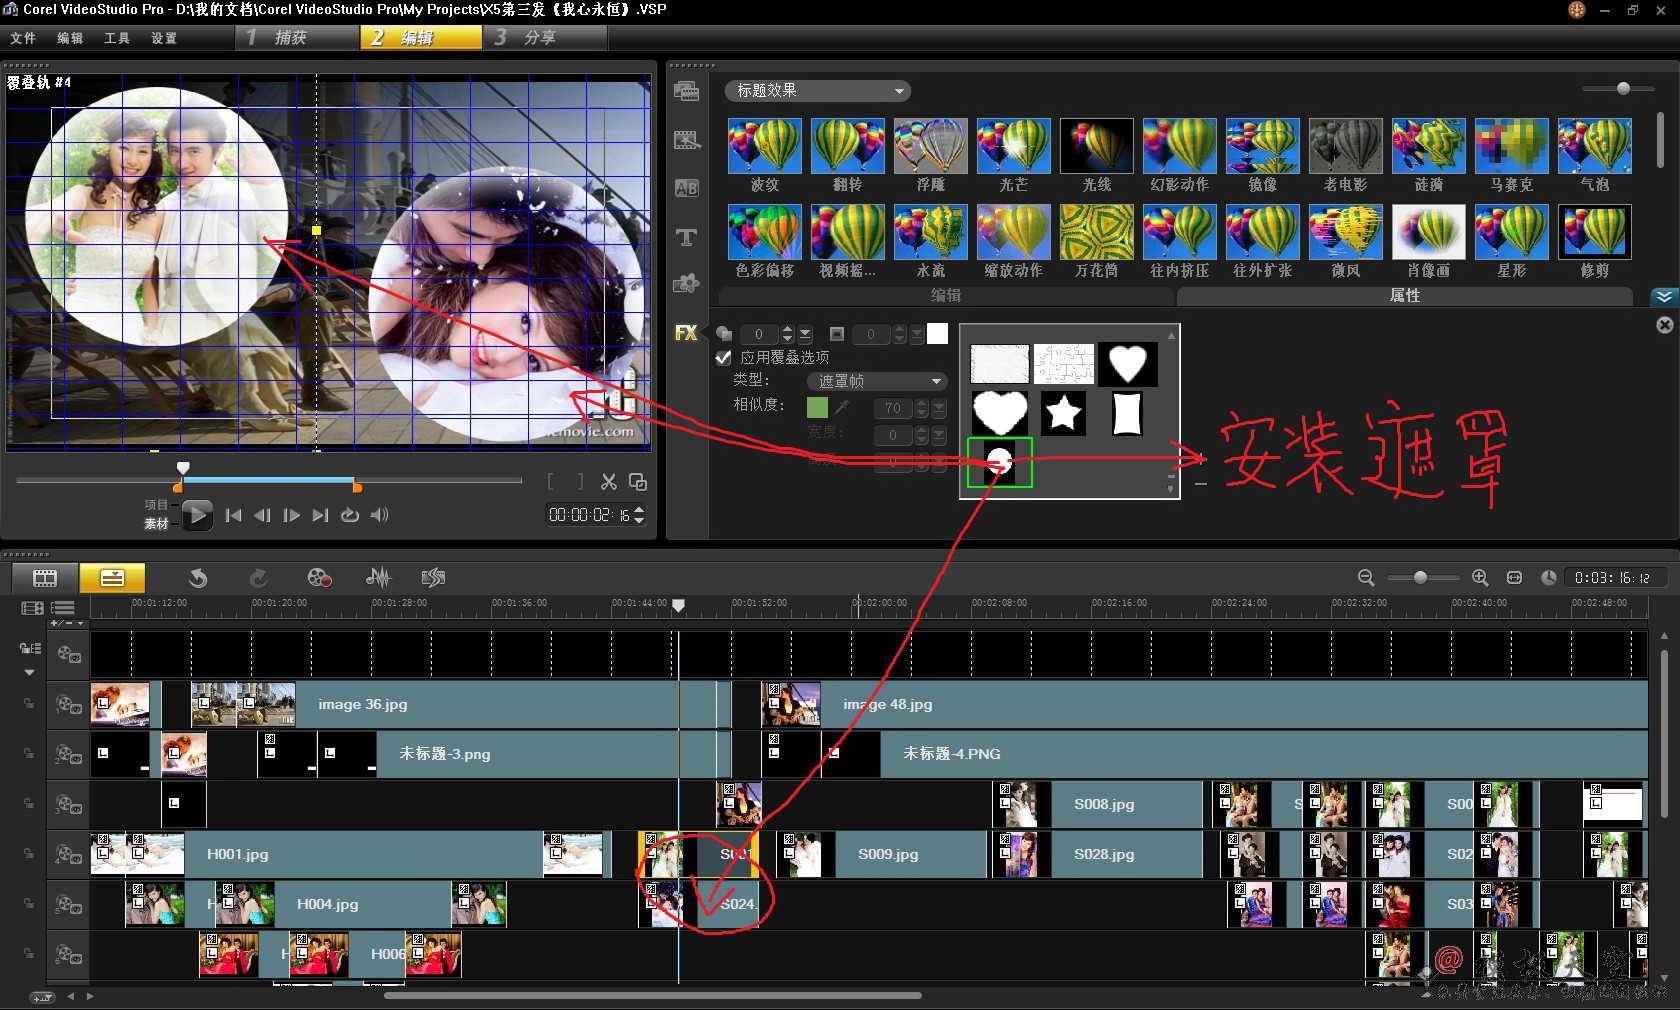Click the system volume speaker icon

point(379,515)
